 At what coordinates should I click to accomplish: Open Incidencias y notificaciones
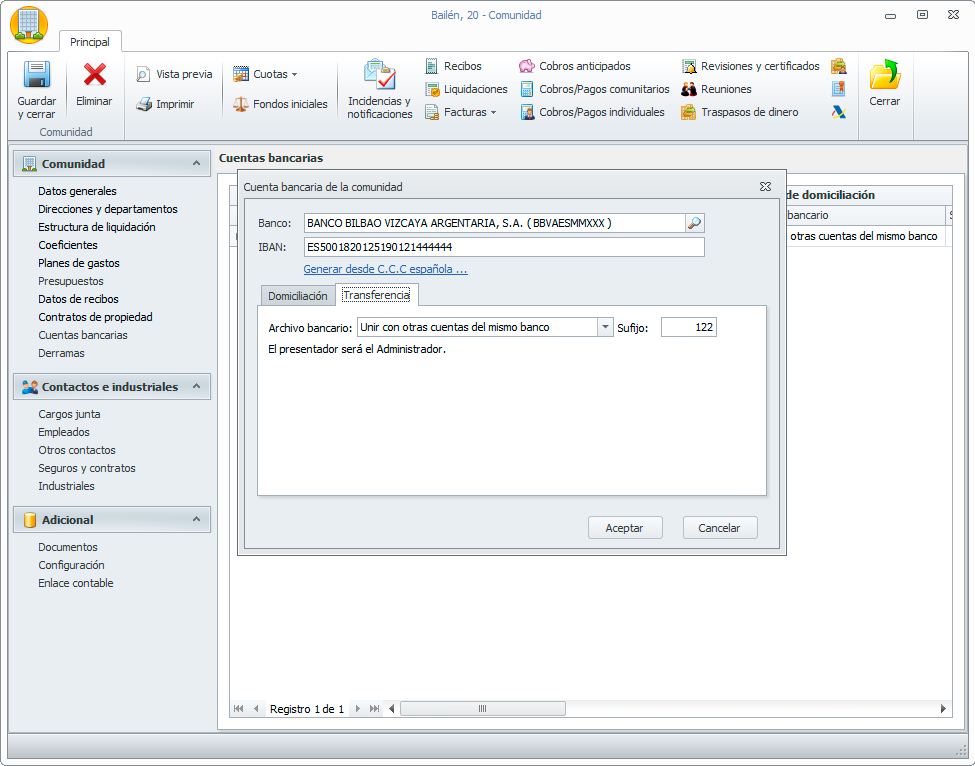click(380, 76)
